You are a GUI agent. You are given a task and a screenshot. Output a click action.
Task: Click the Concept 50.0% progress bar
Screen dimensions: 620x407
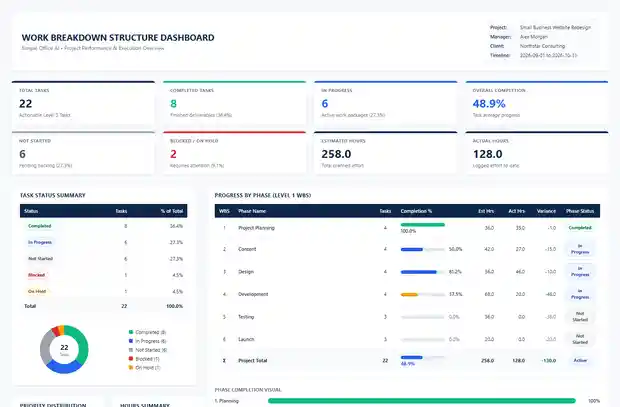click(x=423, y=250)
